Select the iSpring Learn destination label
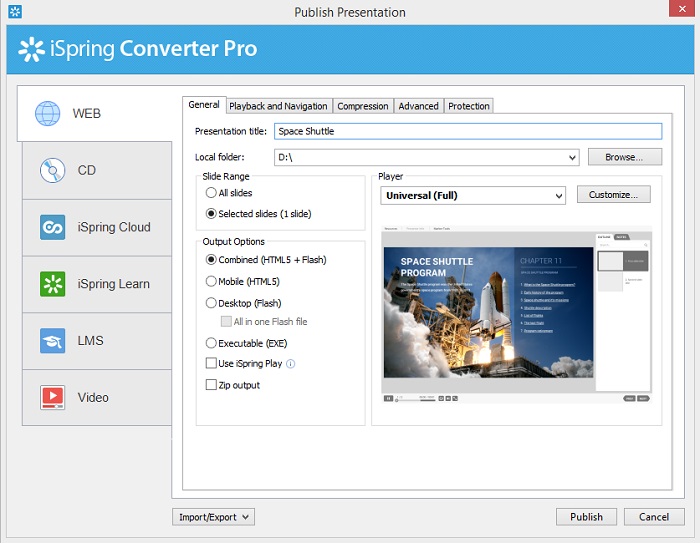The image size is (700, 543). coord(113,284)
